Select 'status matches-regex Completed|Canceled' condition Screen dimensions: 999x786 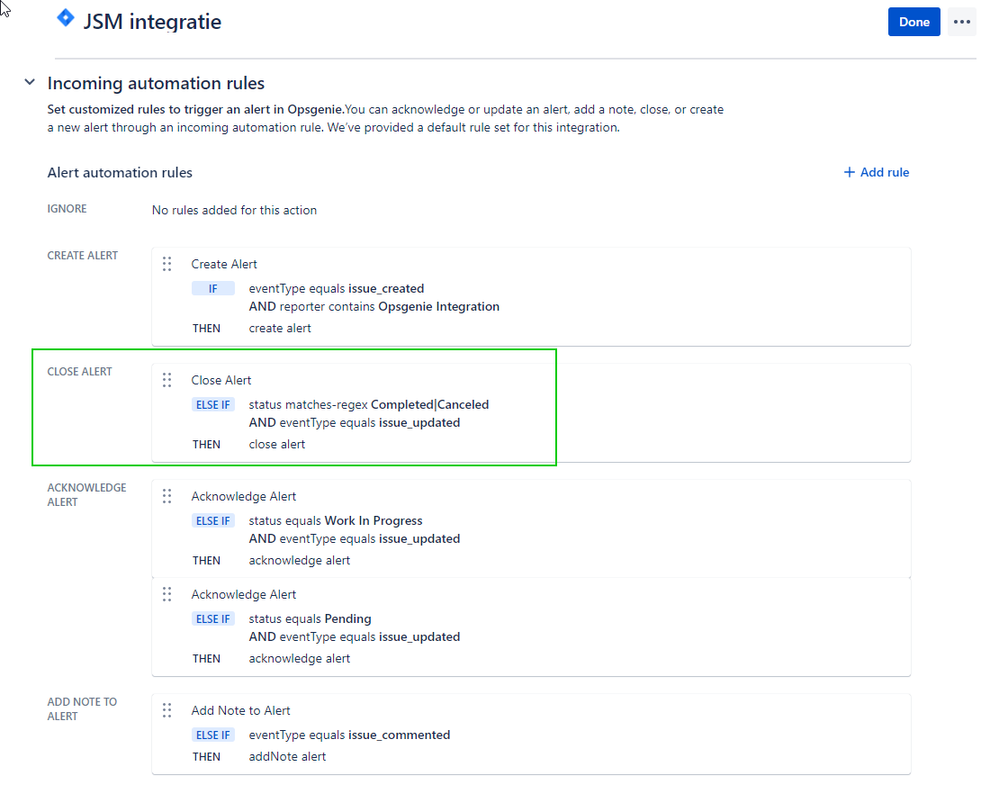pyautogui.click(x=369, y=404)
